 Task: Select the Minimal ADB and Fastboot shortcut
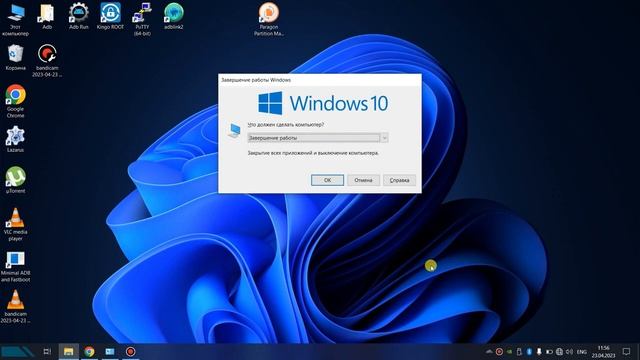16,267
